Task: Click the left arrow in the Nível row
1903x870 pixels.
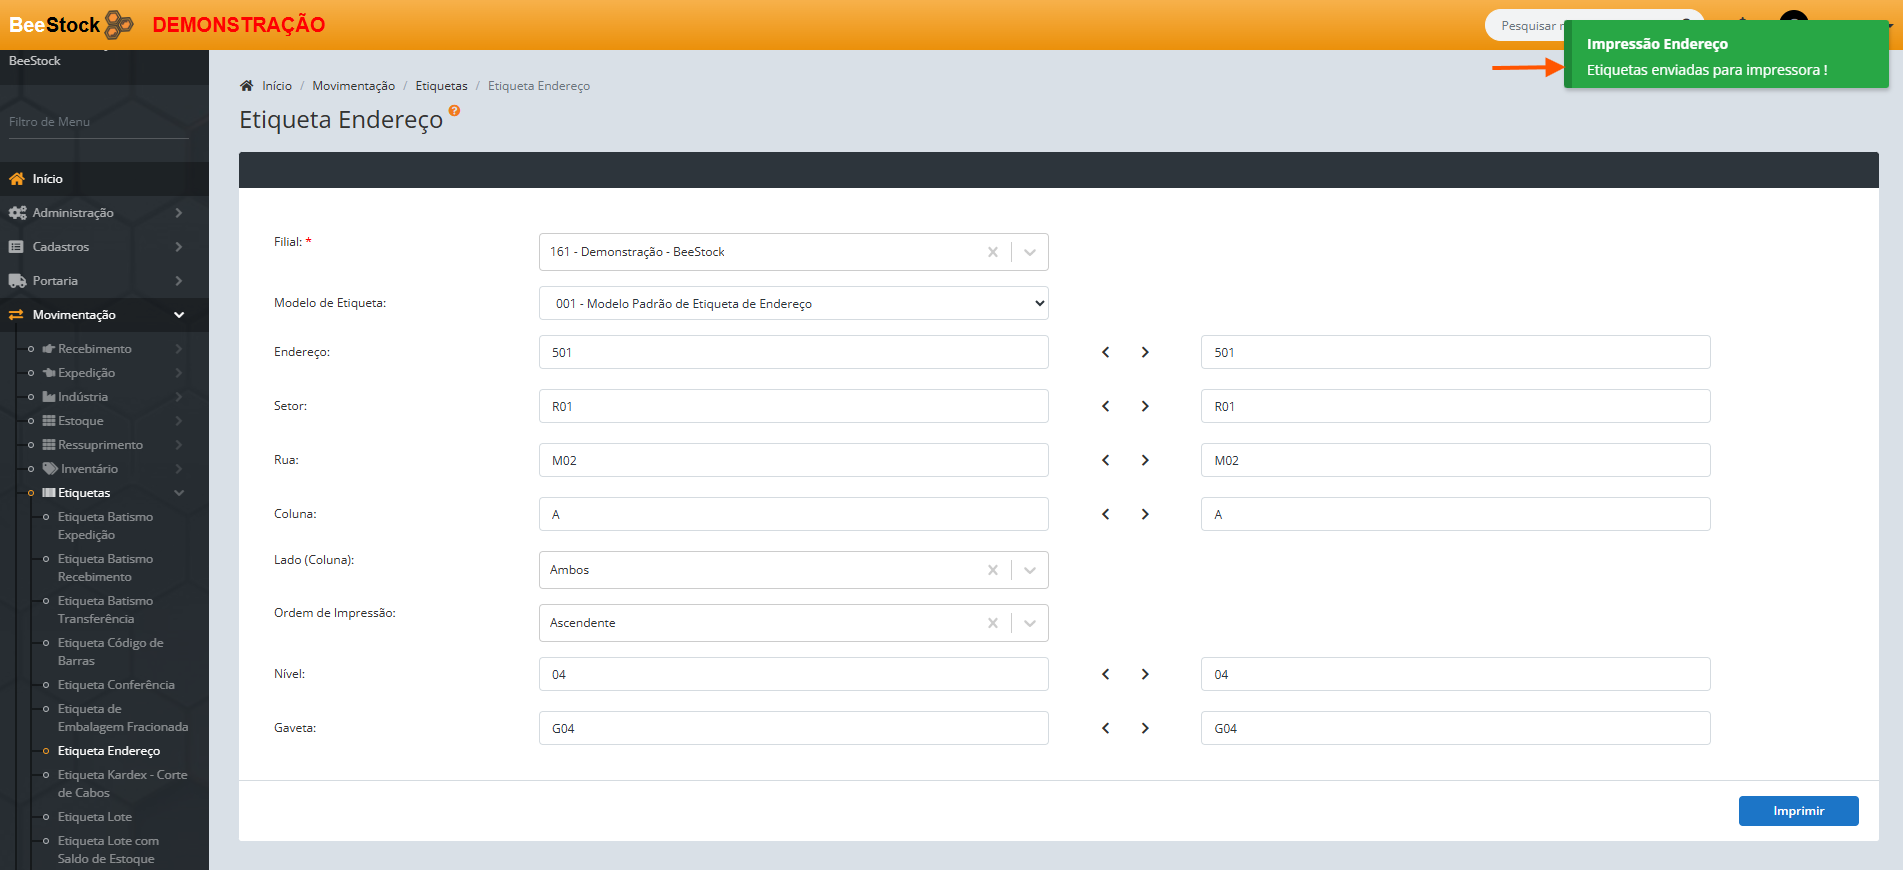Action: pos(1105,674)
